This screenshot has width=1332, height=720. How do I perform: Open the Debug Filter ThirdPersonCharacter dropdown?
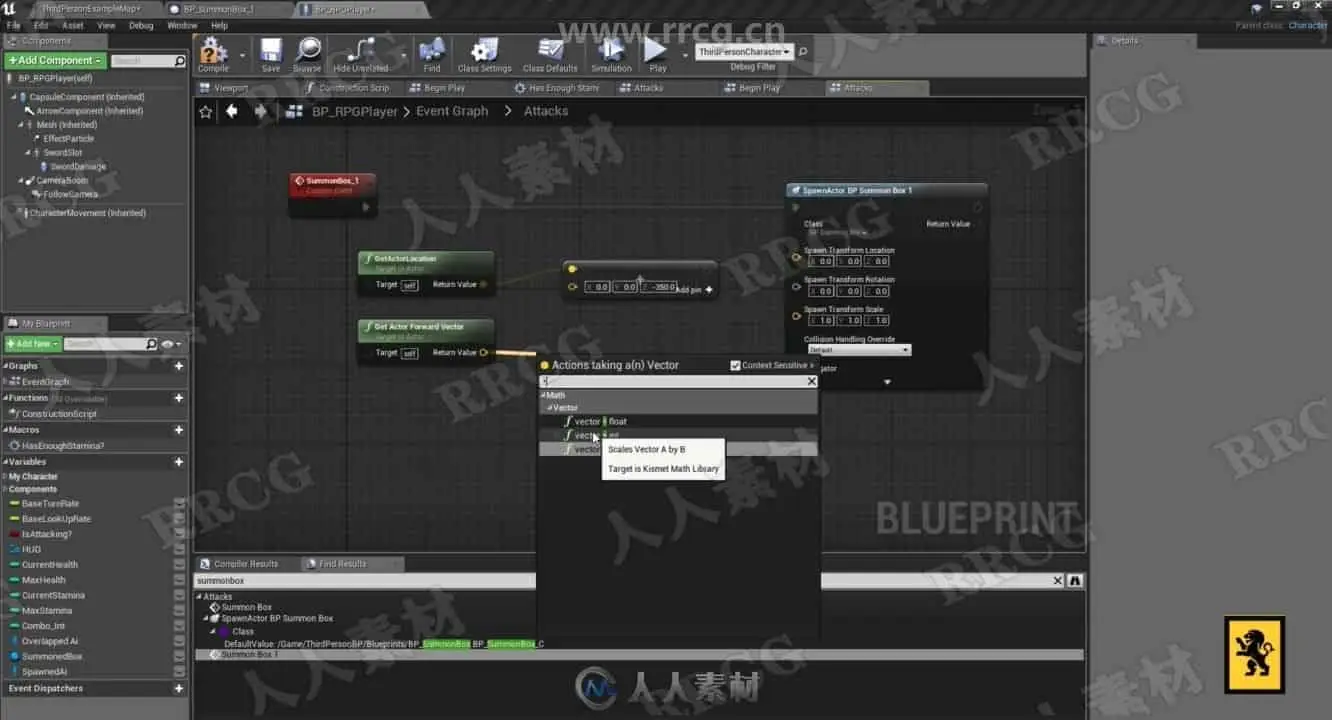(744, 51)
